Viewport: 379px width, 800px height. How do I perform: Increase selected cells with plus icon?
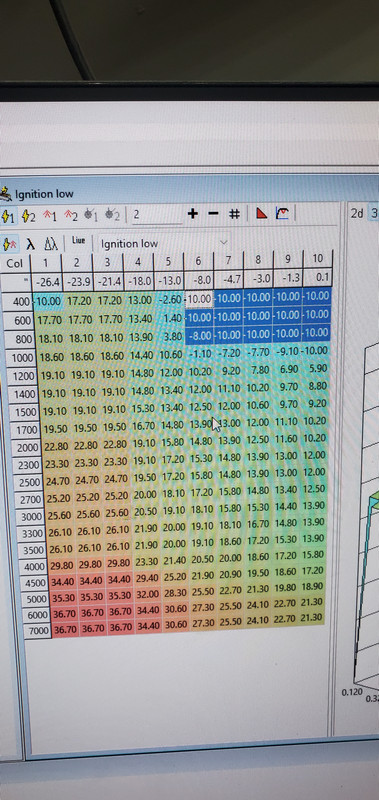(193, 214)
